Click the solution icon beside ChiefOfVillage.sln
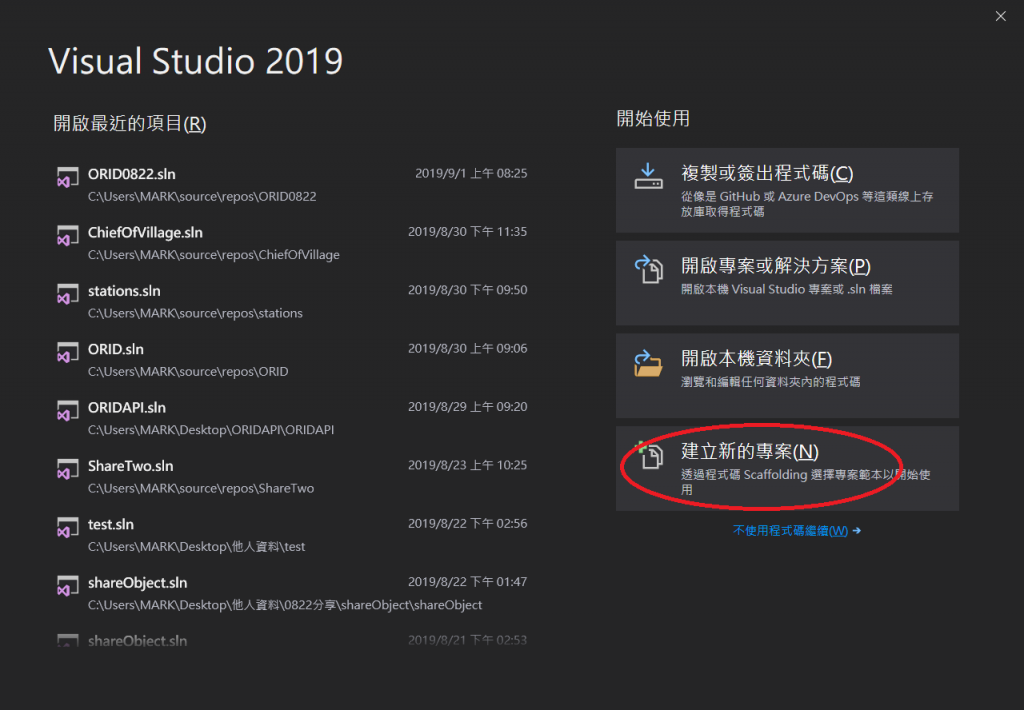This screenshot has height=710, width=1024. (67, 236)
